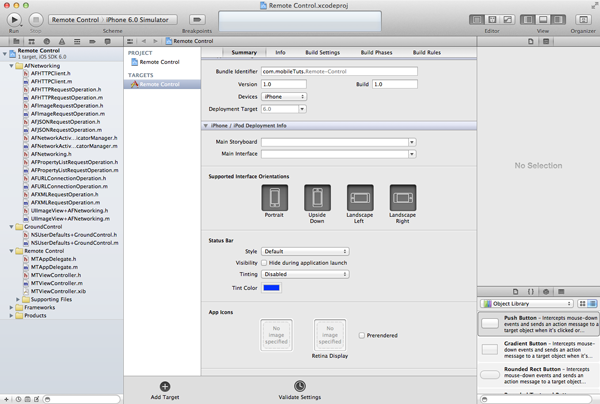Click the Validate Settings button
This screenshot has width=600, height=404.
300,391
